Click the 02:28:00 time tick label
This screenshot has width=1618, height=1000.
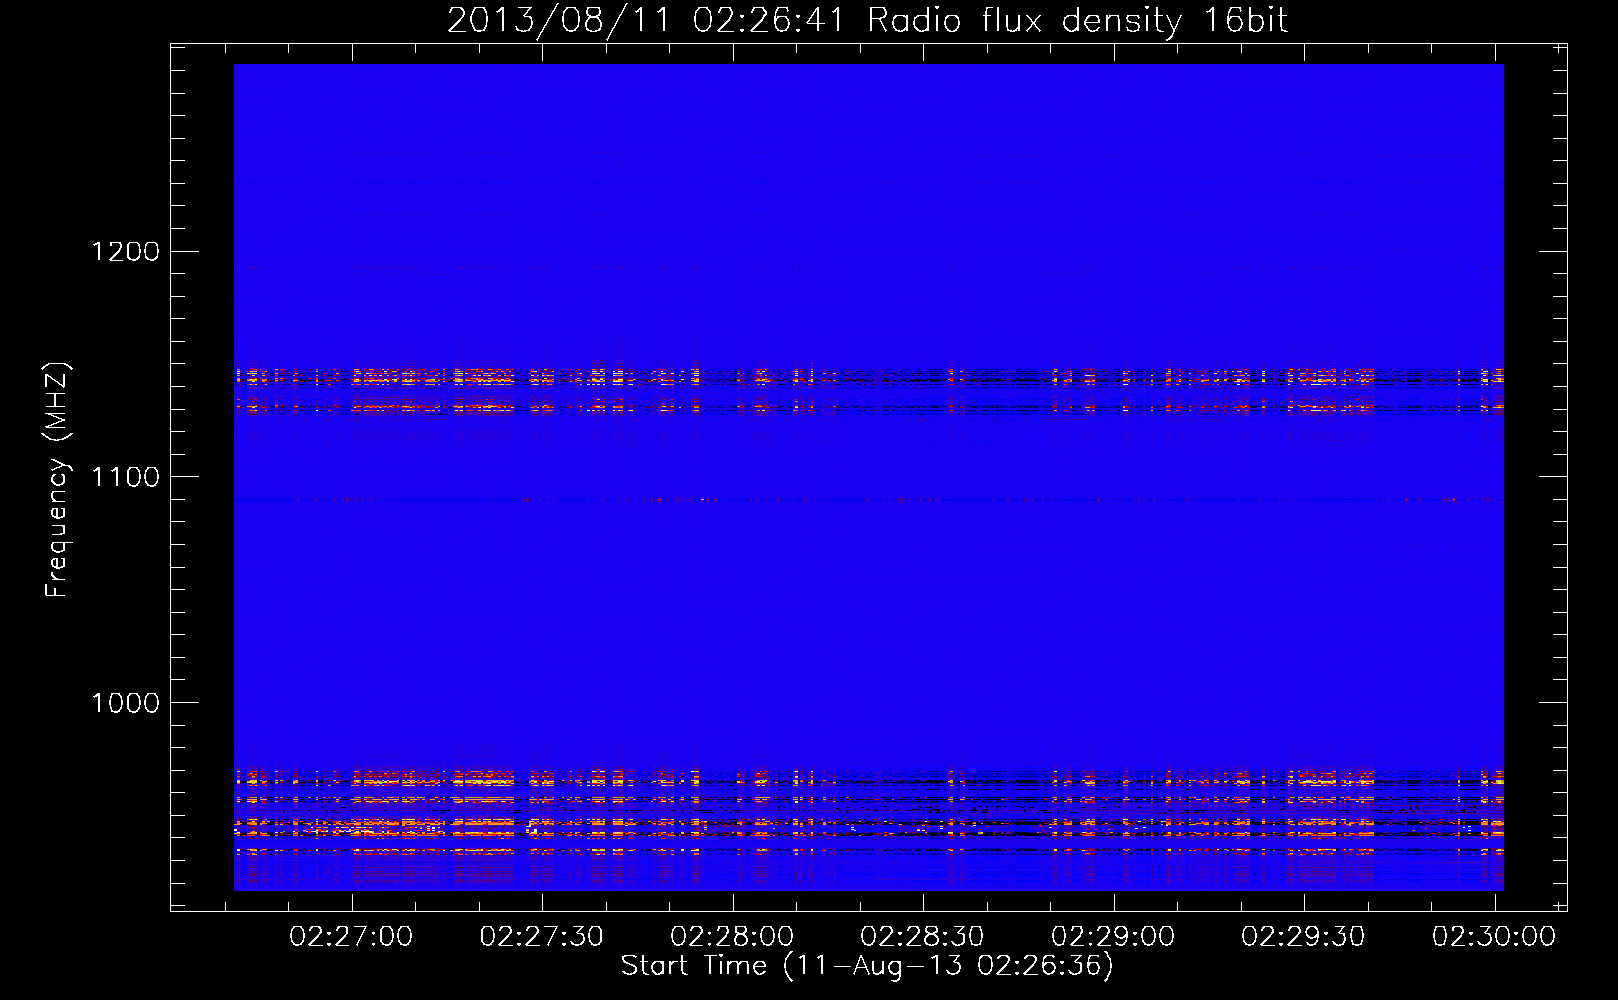(732, 937)
